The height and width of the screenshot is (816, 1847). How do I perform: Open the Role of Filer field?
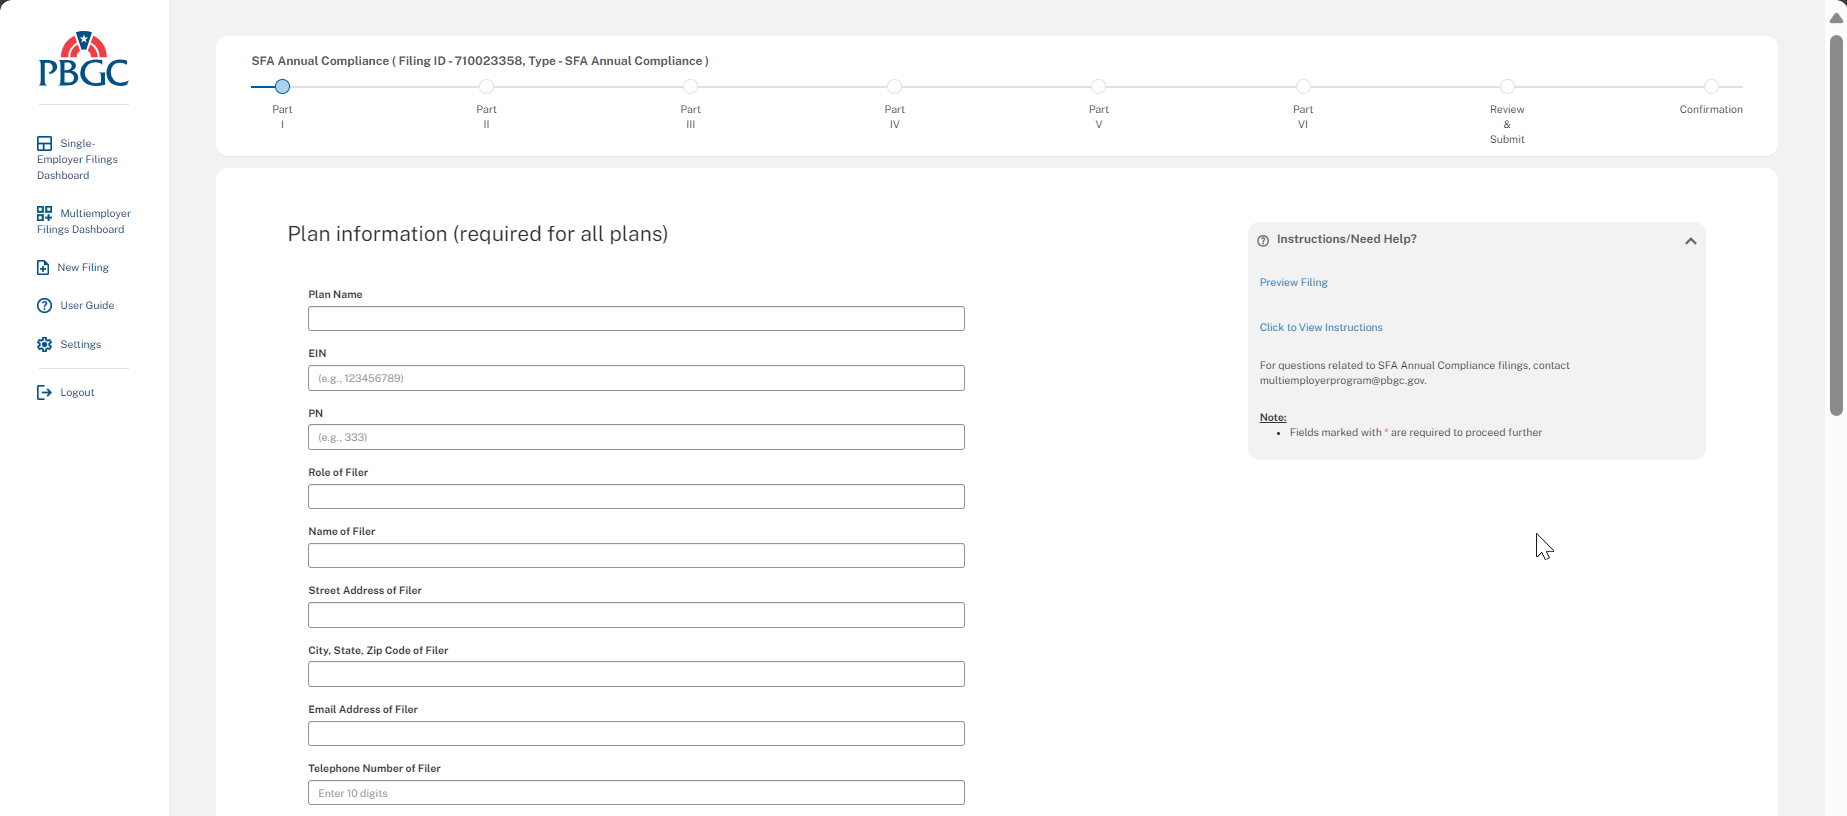(636, 497)
